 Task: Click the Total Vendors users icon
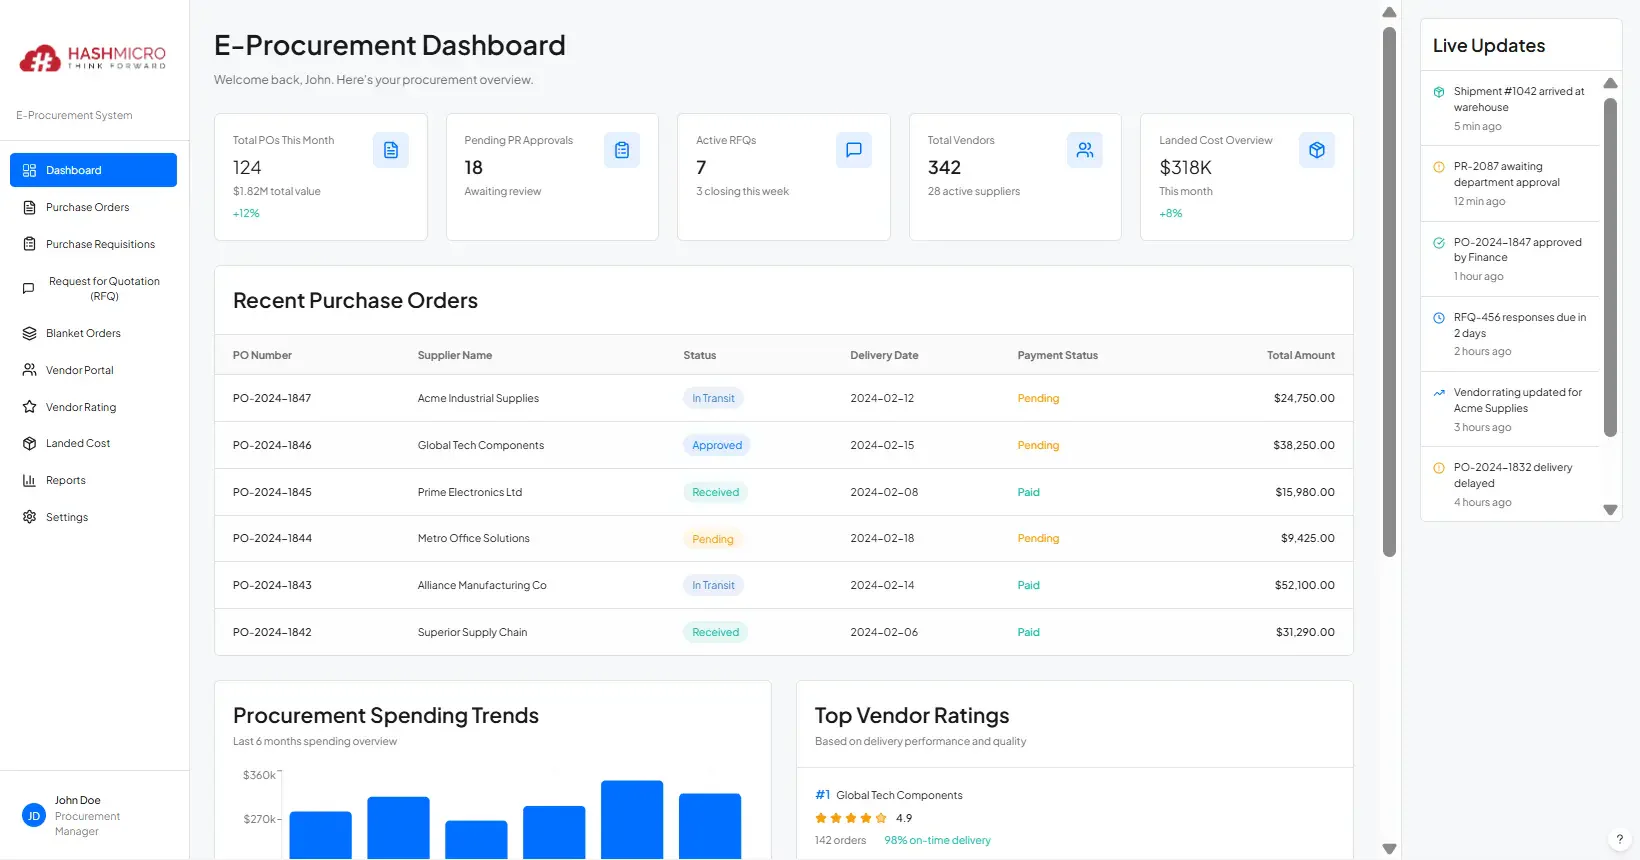pyautogui.click(x=1085, y=150)
